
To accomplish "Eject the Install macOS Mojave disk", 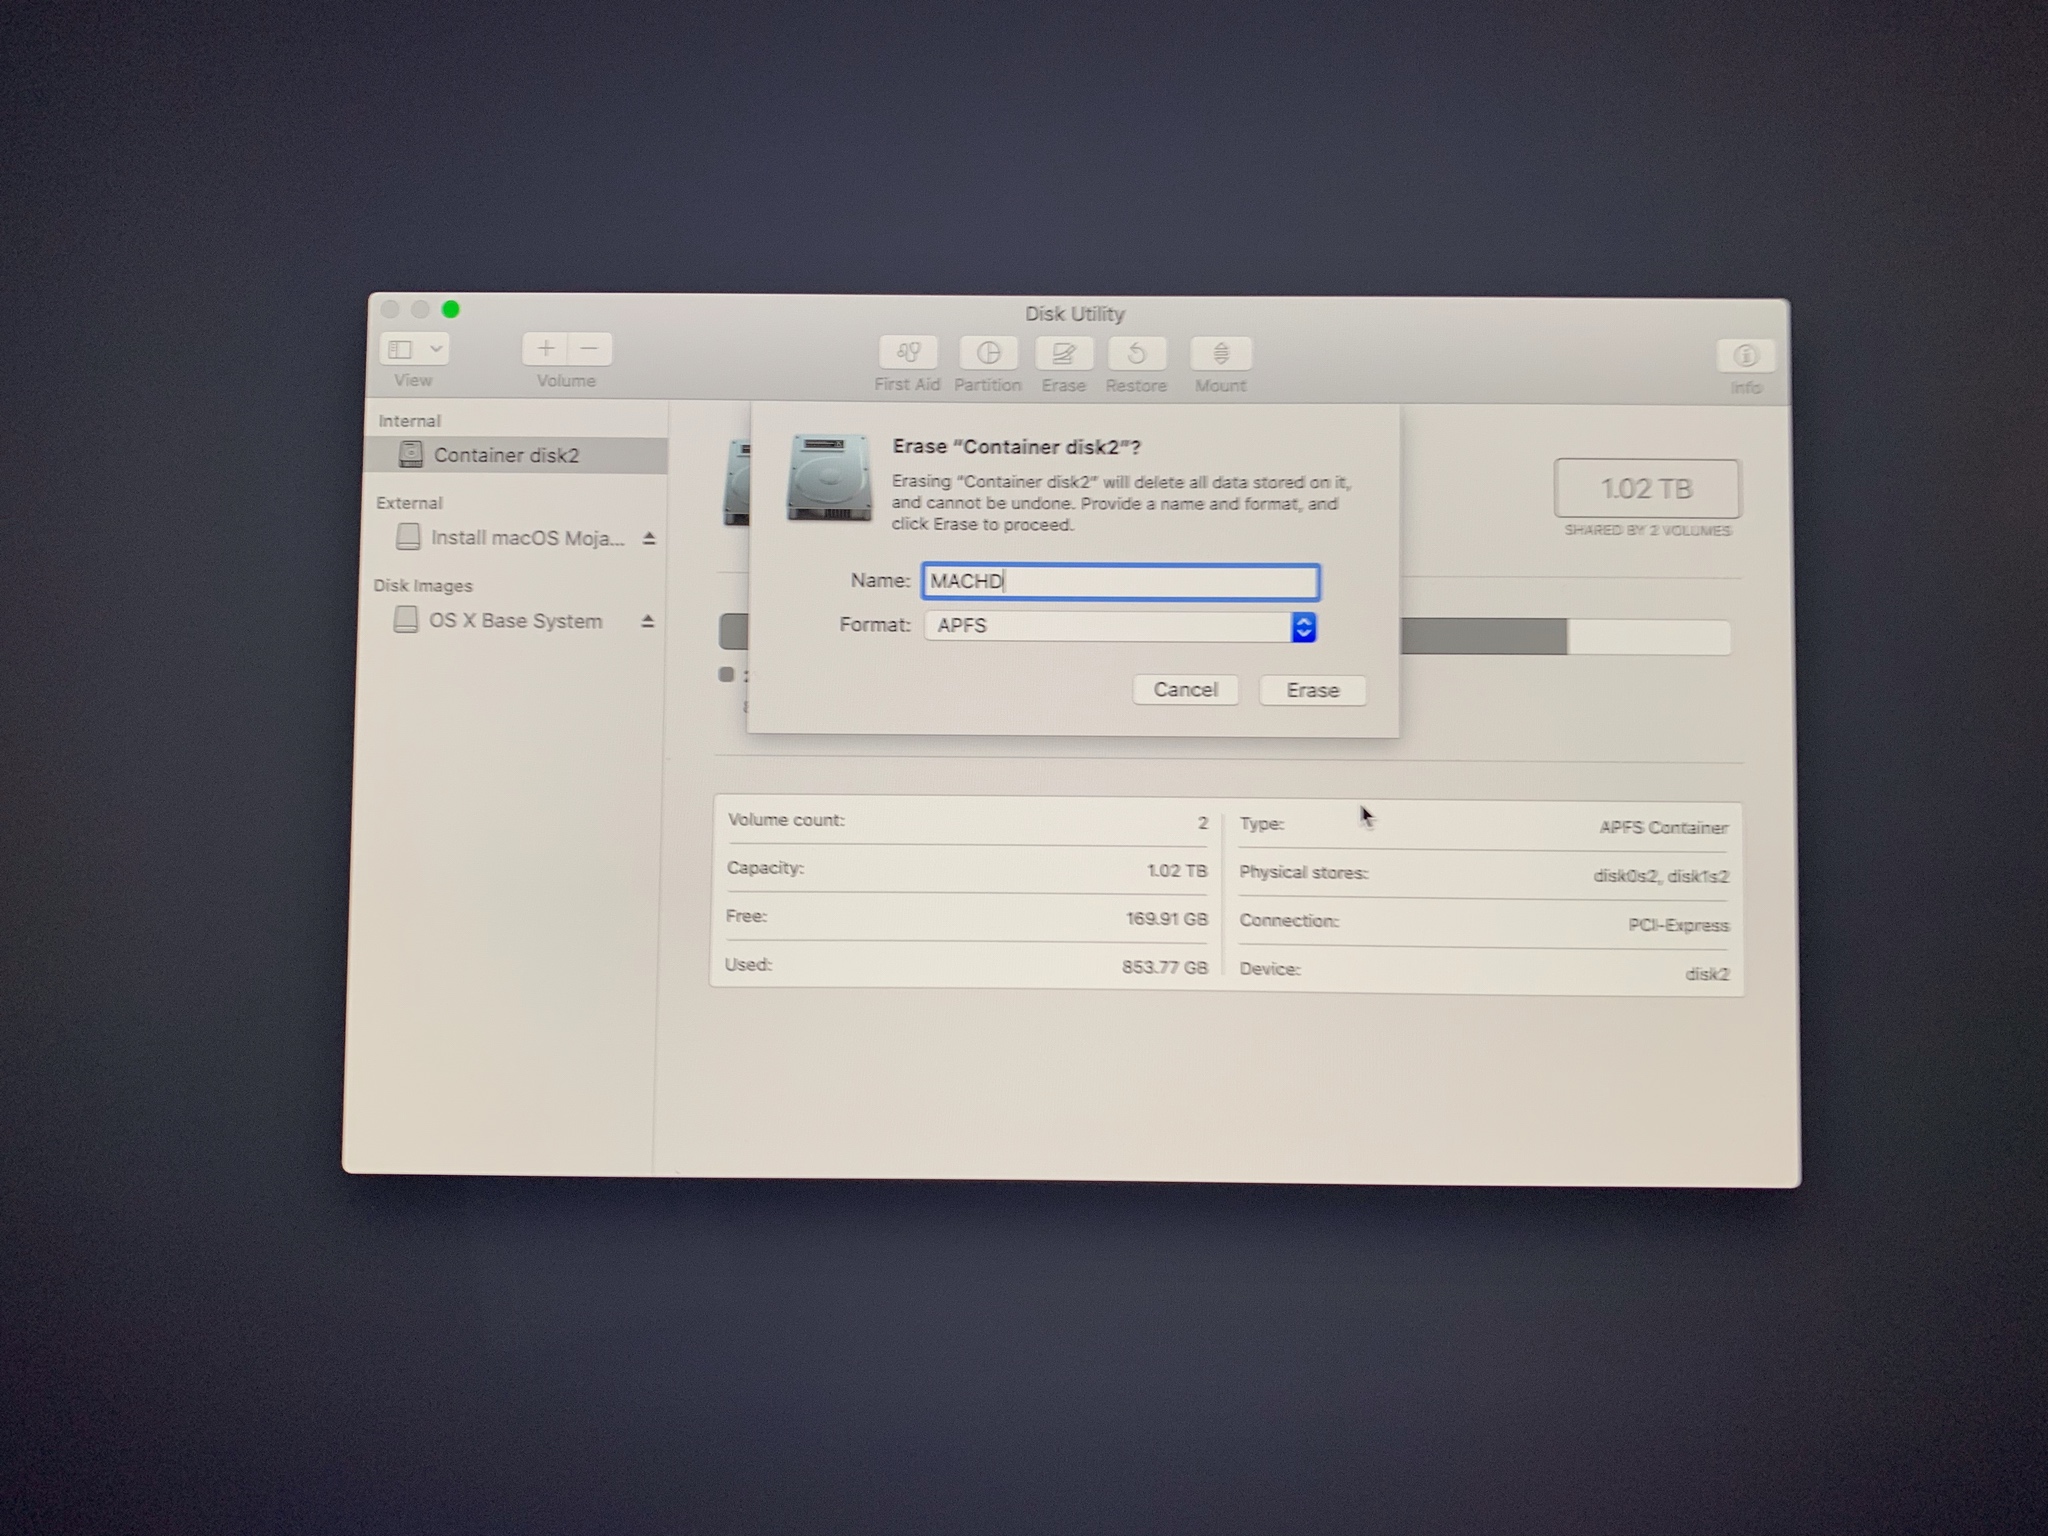I will tap(649, 539).
